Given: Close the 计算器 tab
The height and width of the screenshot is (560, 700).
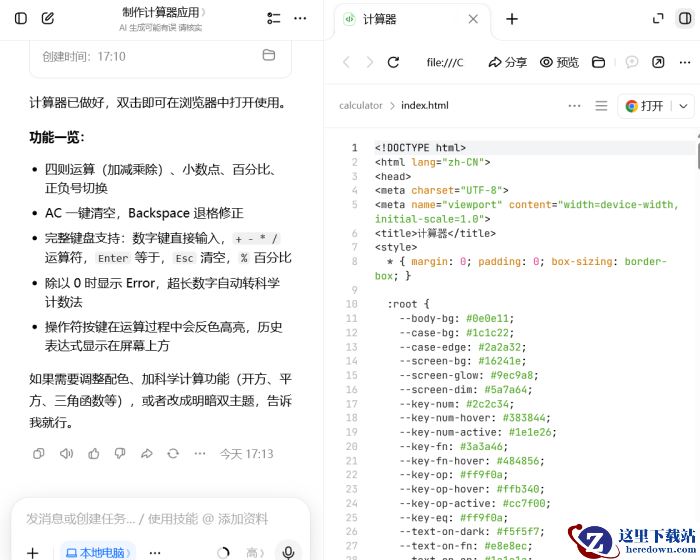Looking at the screenshot, I should point(473,19).
